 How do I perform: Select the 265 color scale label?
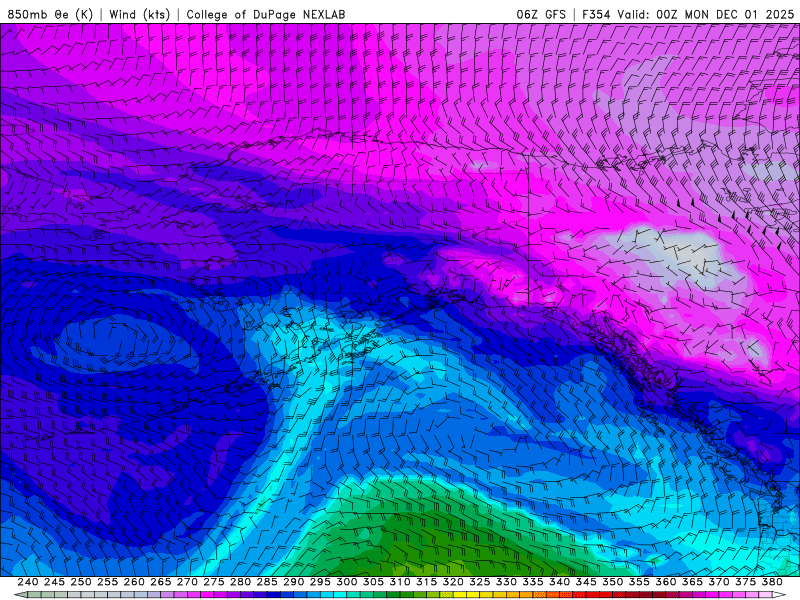(x=161, y=582)
